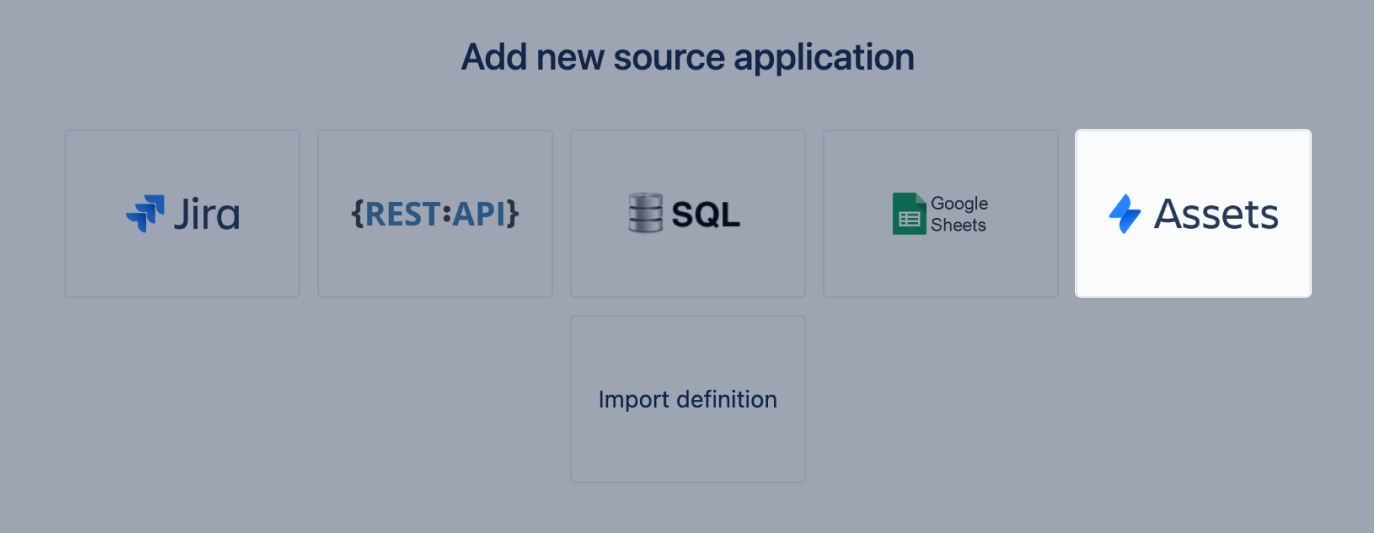The width and height of the screenshot is (1374, 533).
Task: Click the word "API" in the logo
Action: pos(479,214)
